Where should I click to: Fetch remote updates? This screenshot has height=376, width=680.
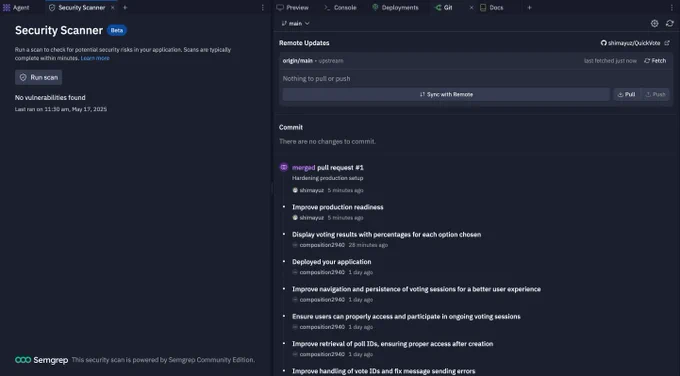pos(655,61)
